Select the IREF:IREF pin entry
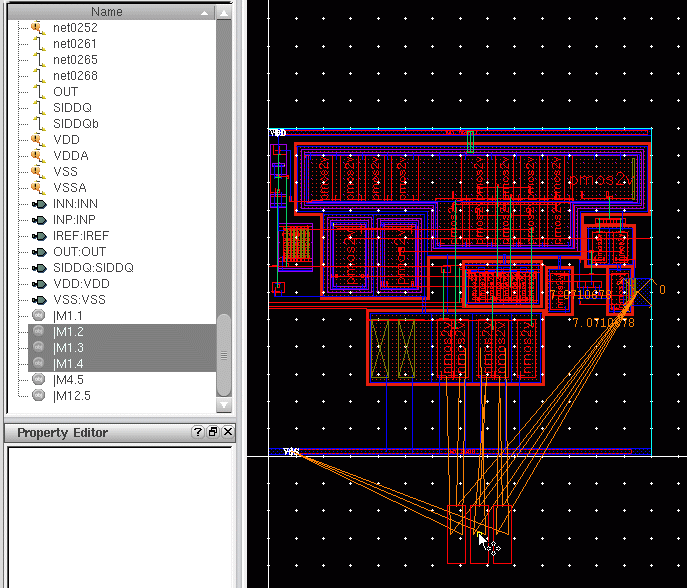The width and height of the screenshot is (687, 588). tap(81, 236)
